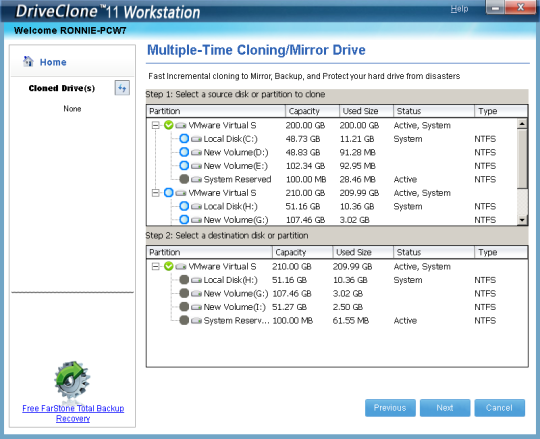Collapse the destination VMware Virtual S disk
This screenshot has width=540, height=439.
pos(155,266)
